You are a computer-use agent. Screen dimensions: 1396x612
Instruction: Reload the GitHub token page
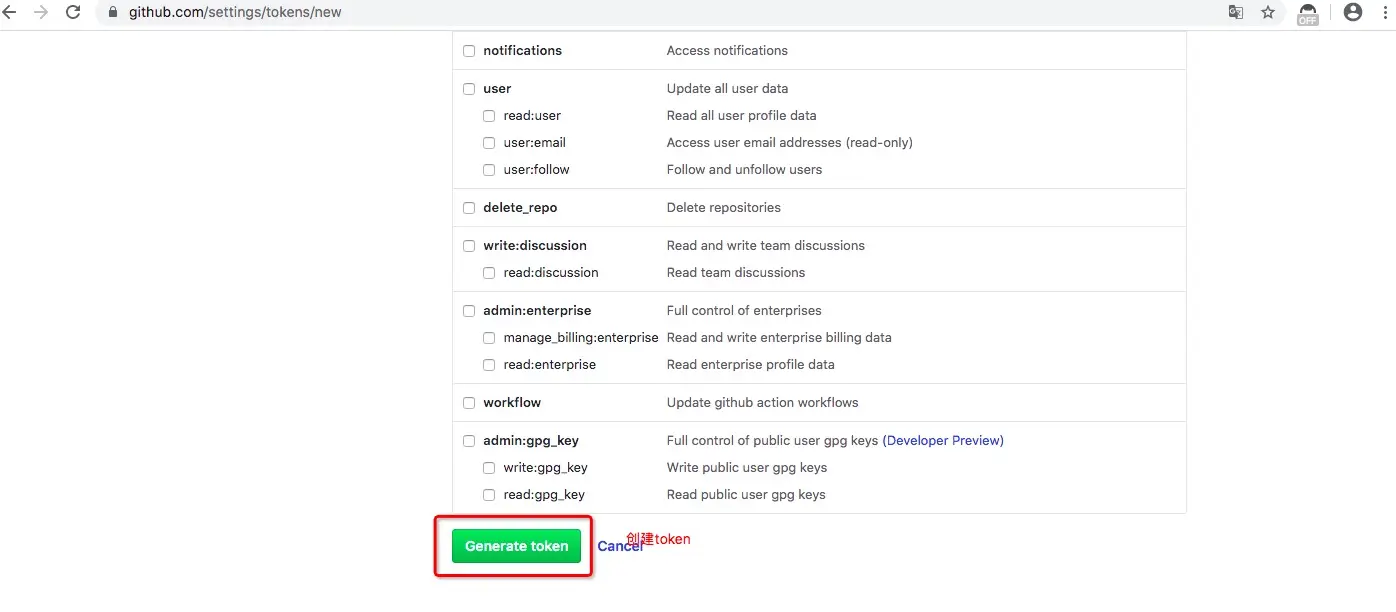tap(73, 12)
